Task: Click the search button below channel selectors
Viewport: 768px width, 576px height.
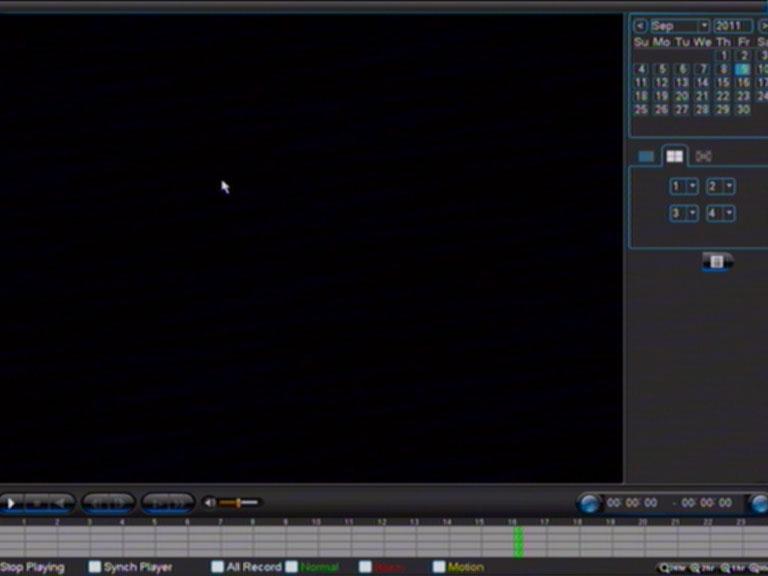Action: point(717,262)
